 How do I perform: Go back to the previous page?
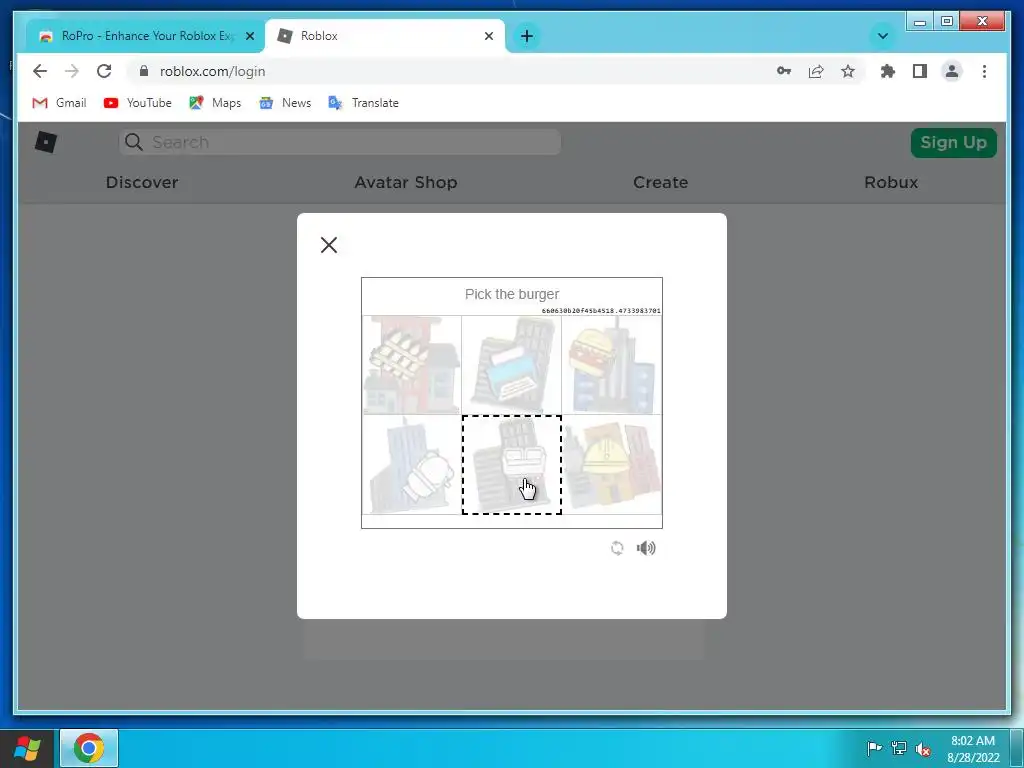pyautogui.click(x=40, y=71)
